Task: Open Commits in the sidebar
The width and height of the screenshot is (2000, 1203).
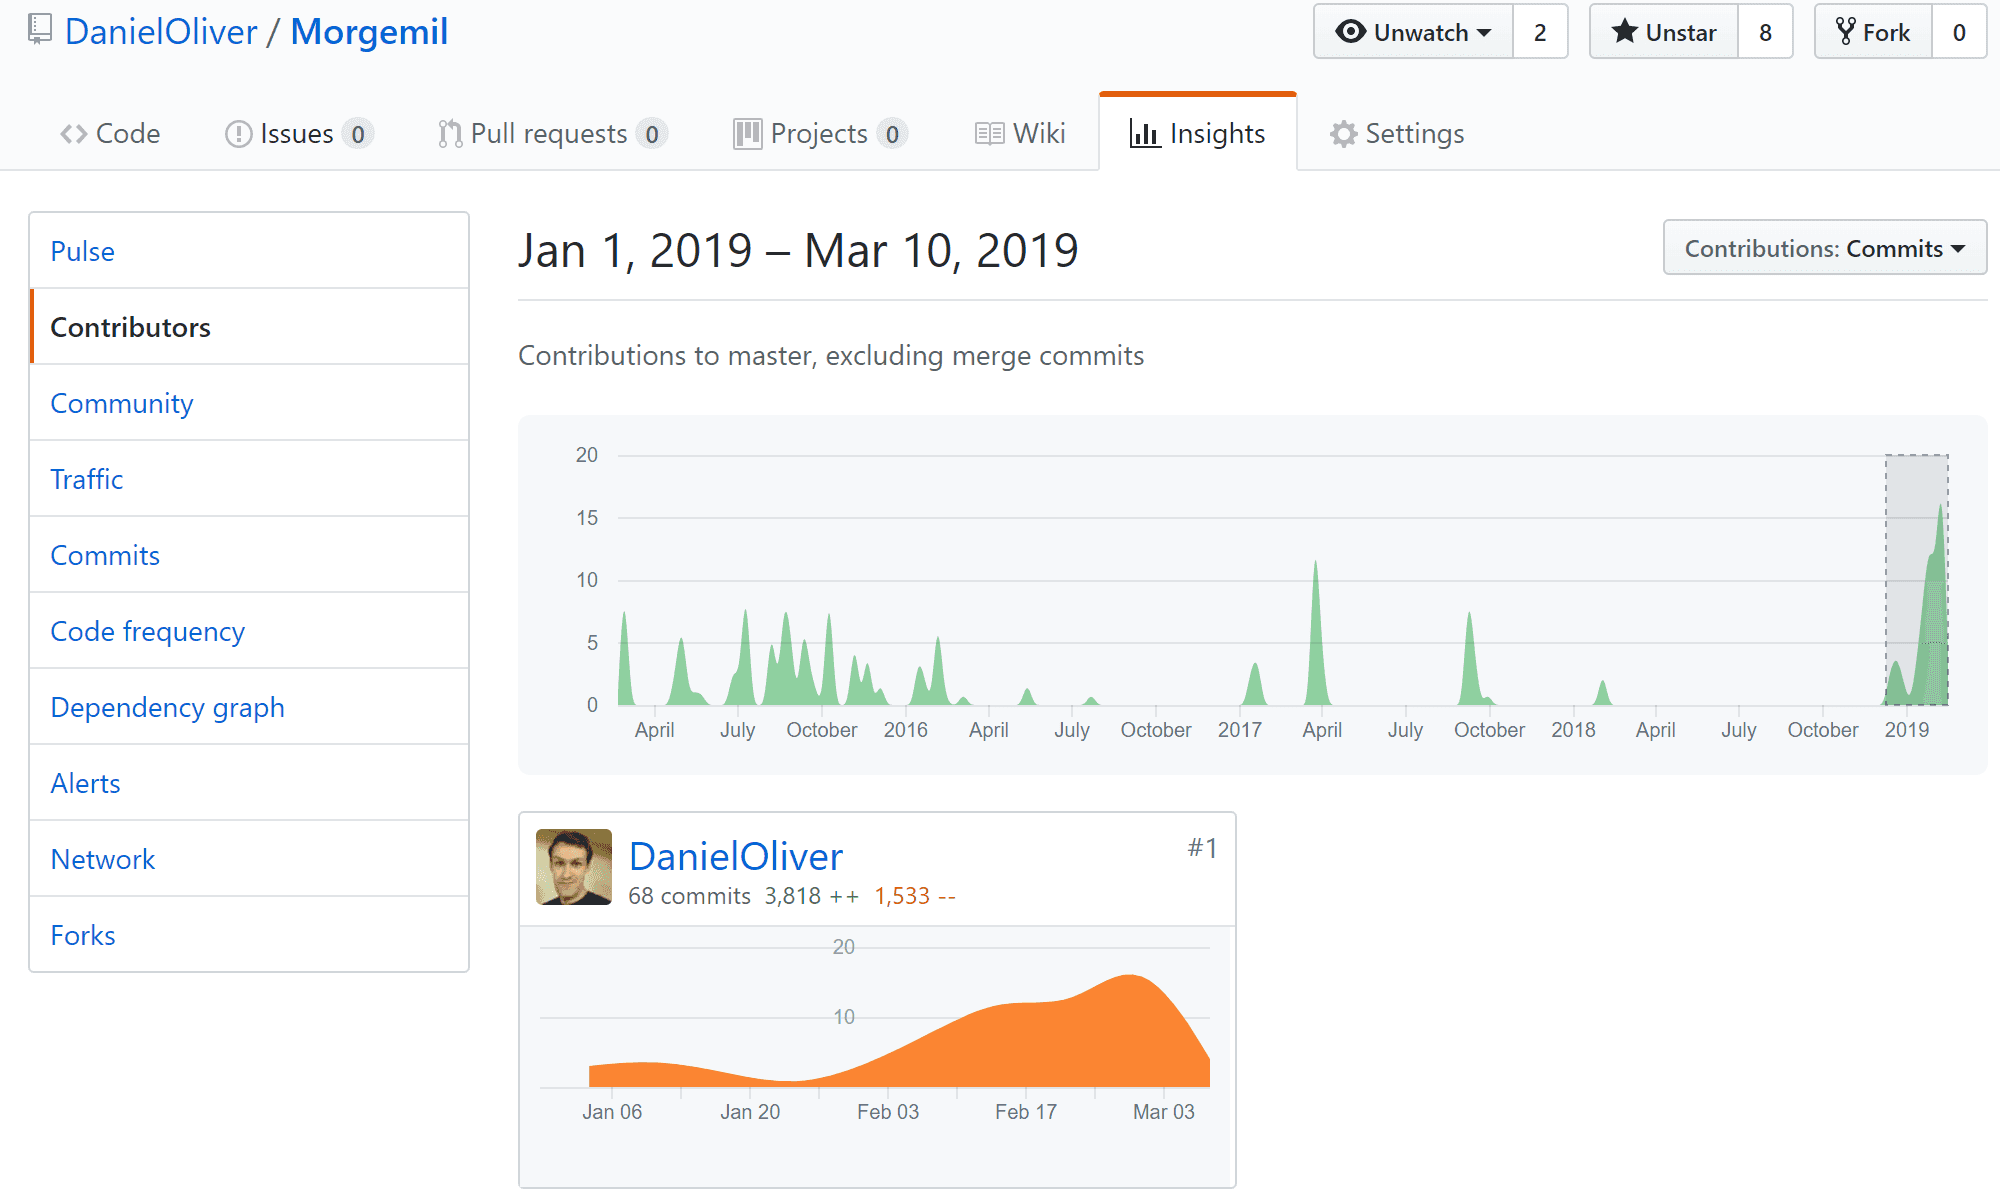Action: click(249, 555)
